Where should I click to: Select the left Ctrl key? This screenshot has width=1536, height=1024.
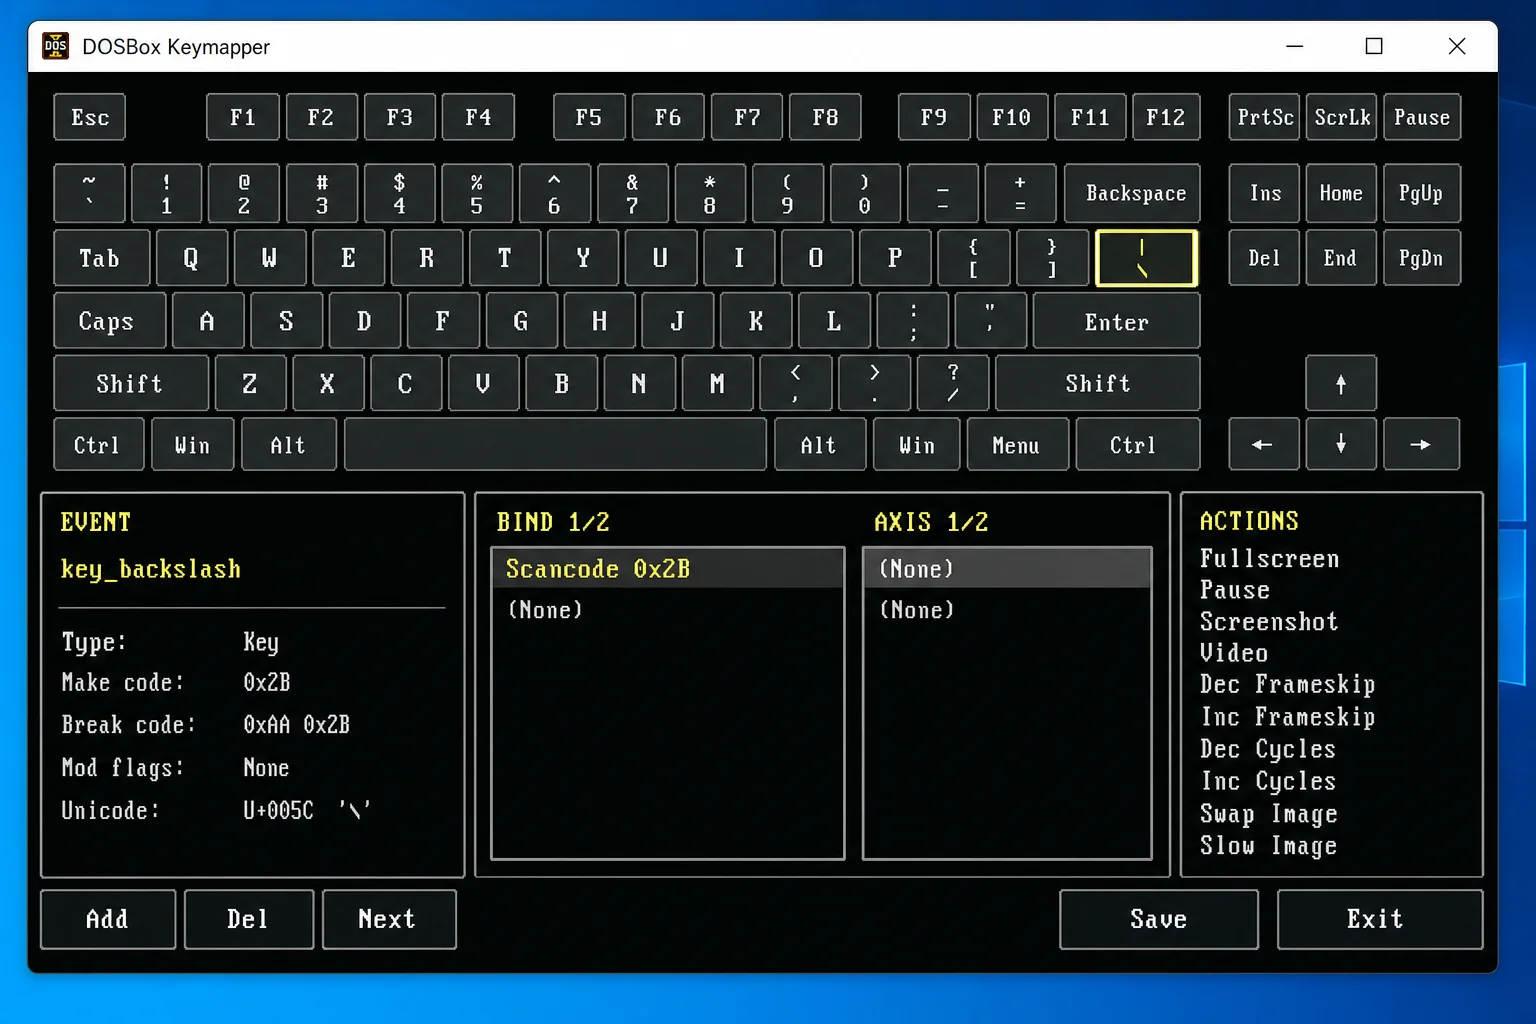click(x=99, y=444)
